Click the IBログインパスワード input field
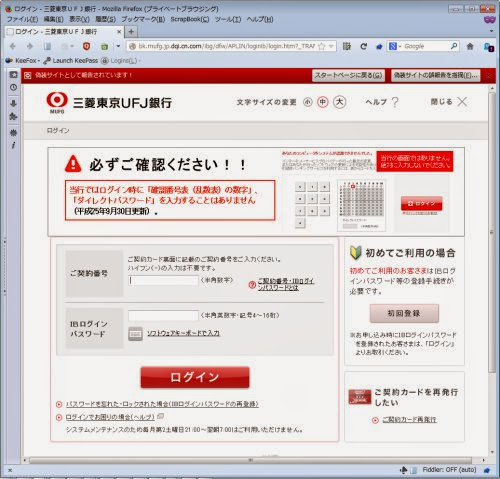The width and height of the screenshot is (500, 479). click(163, 315)
